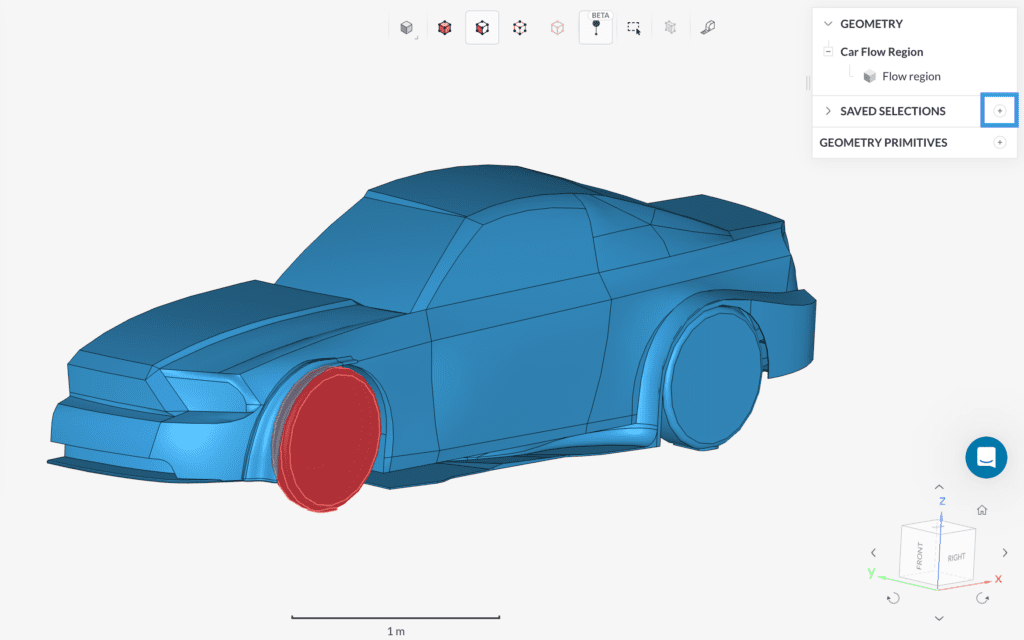Add a geometry primitive via plus button
This screenshot has width=1024, height=640.
click(998, 142)
